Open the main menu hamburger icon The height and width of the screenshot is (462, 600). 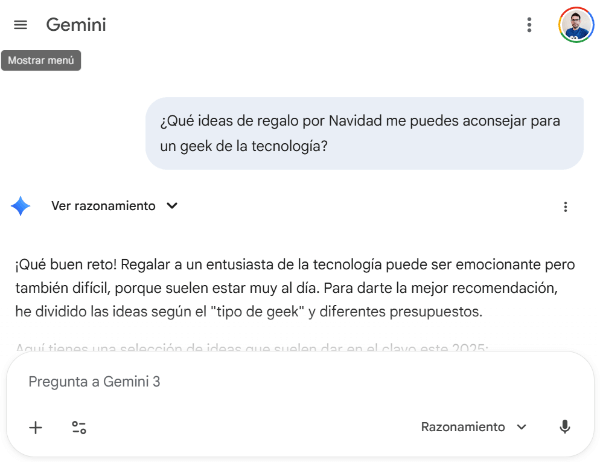pos(20,25)
